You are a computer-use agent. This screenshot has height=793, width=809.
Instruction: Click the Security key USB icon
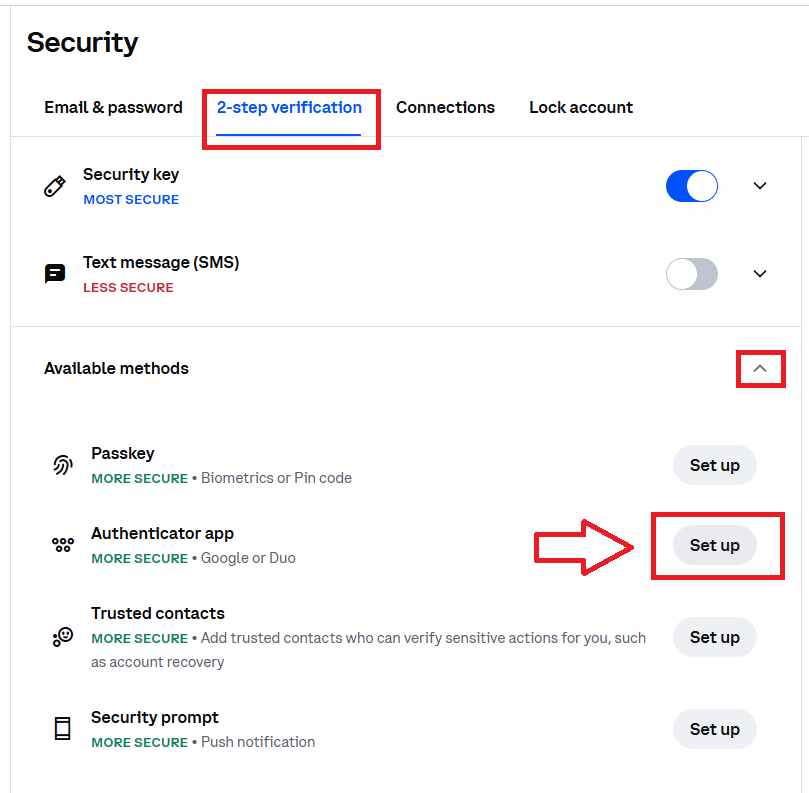(x=55, y=186)
